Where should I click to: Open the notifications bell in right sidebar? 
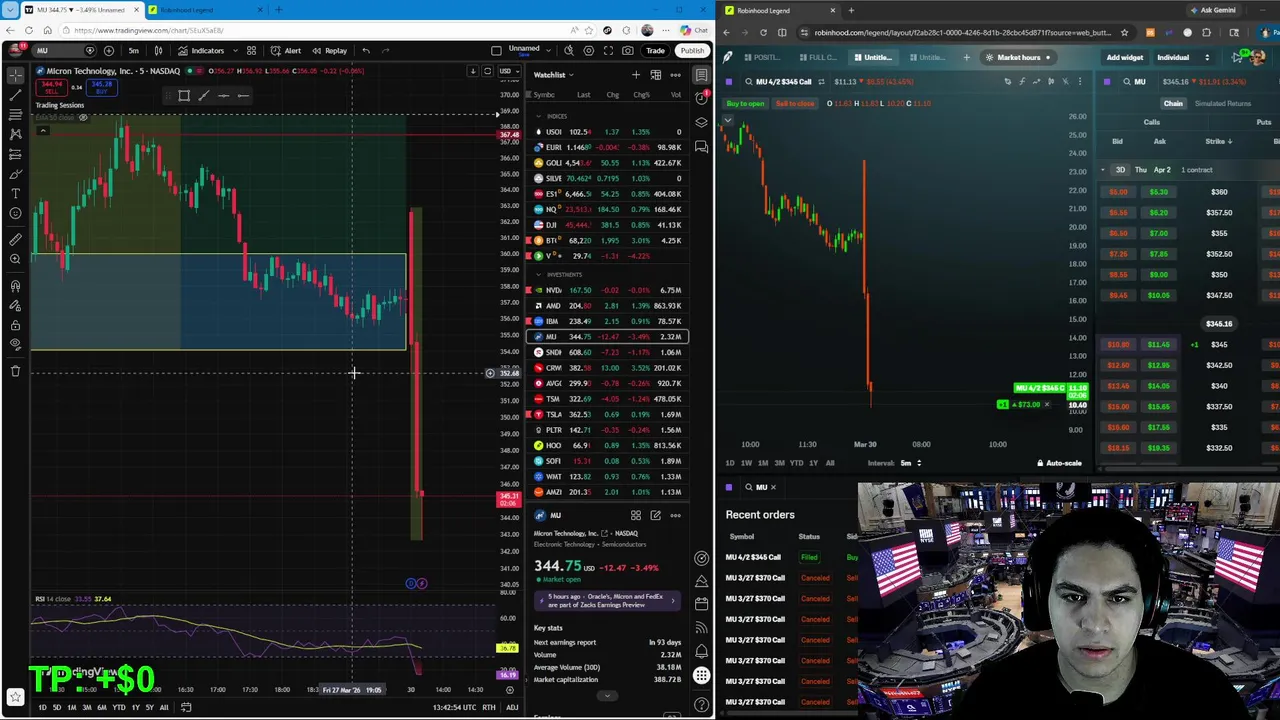702,651
